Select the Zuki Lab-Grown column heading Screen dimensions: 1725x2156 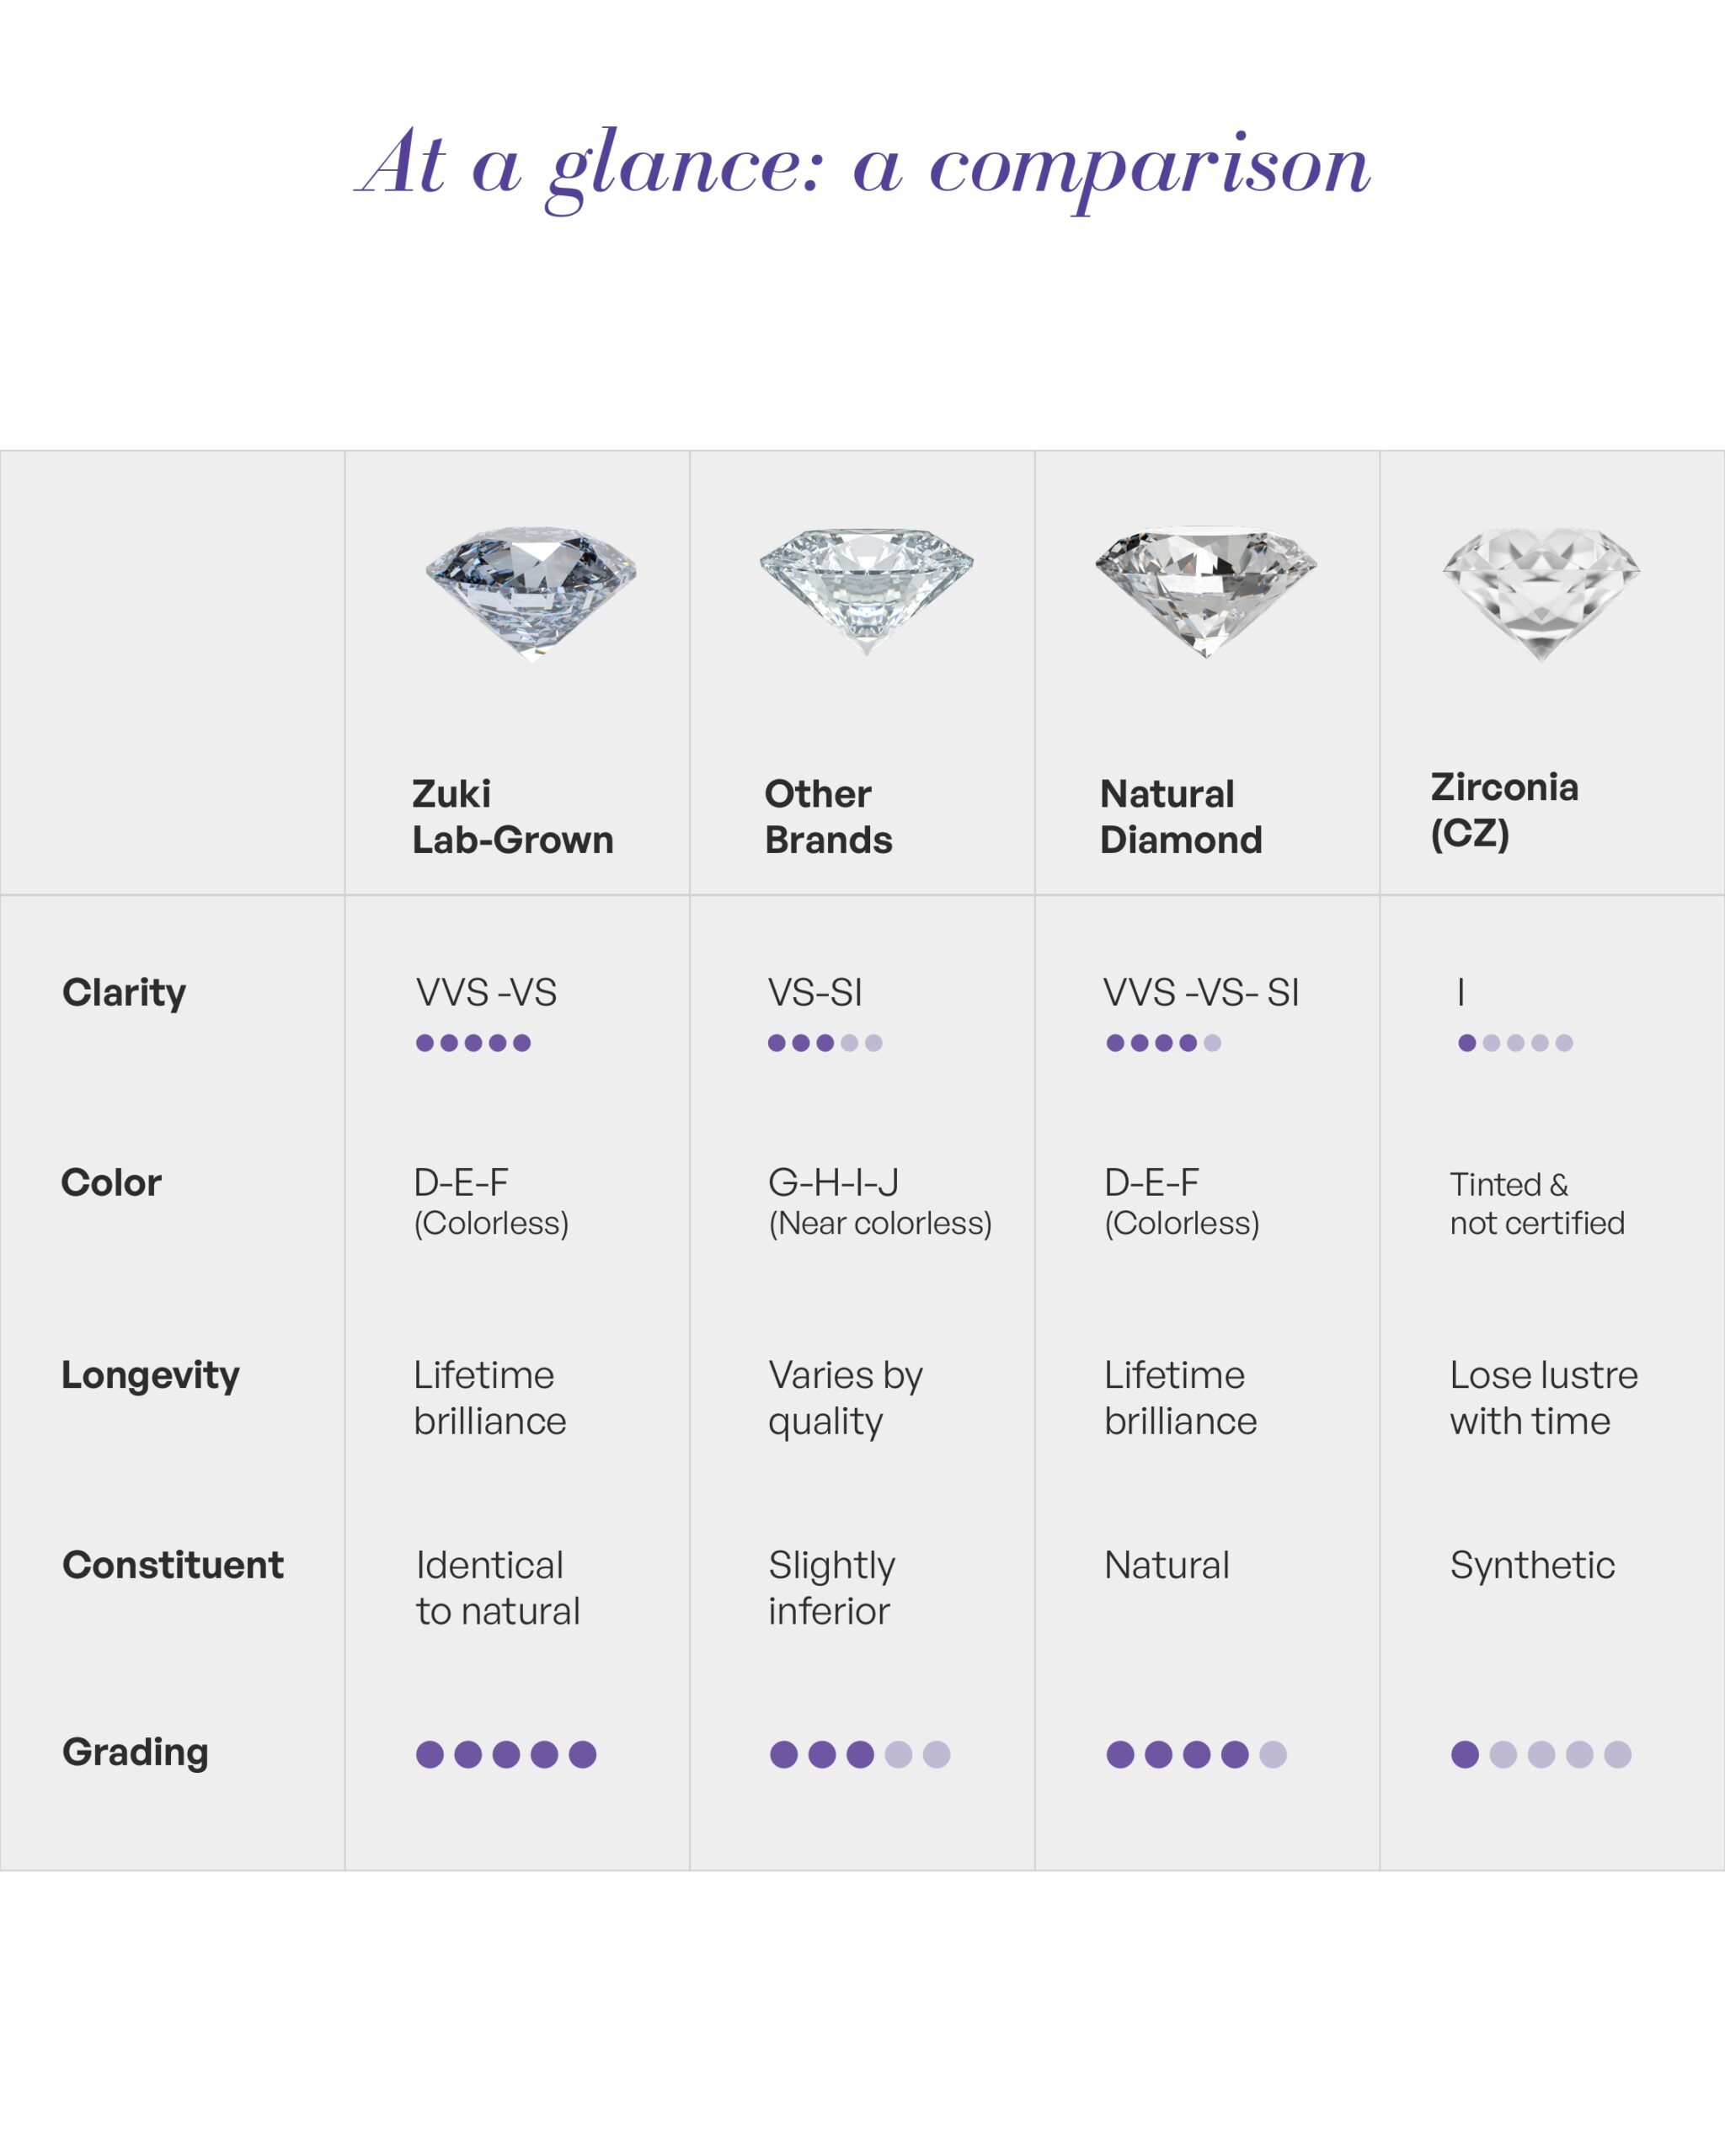pyautogui.click(x=513, y=817)
